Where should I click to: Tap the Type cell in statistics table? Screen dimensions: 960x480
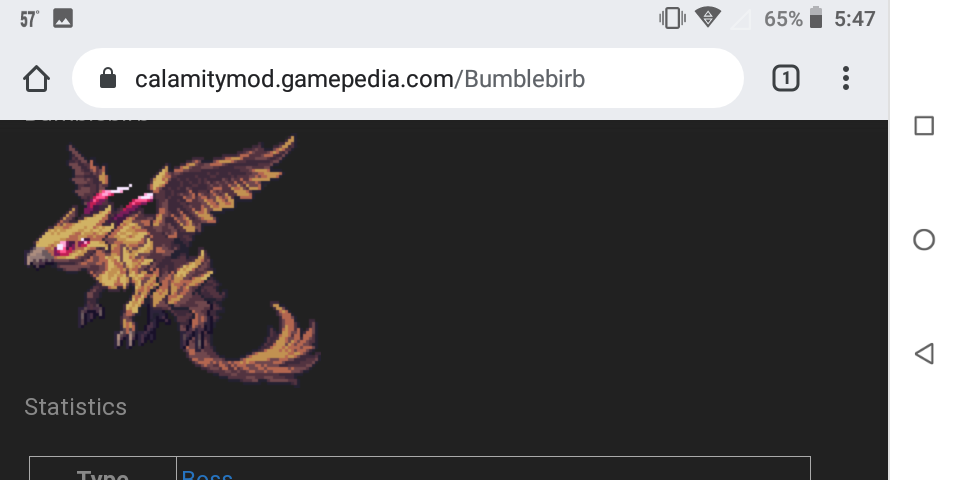tap(102, 473)
